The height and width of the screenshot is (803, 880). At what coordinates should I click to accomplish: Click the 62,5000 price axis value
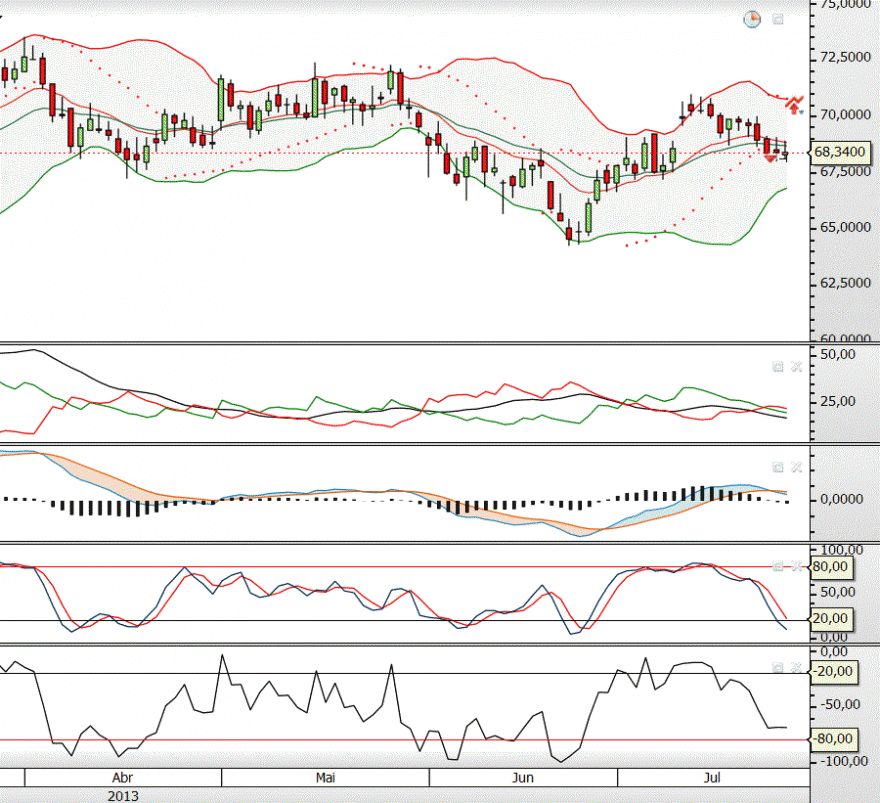845,283
